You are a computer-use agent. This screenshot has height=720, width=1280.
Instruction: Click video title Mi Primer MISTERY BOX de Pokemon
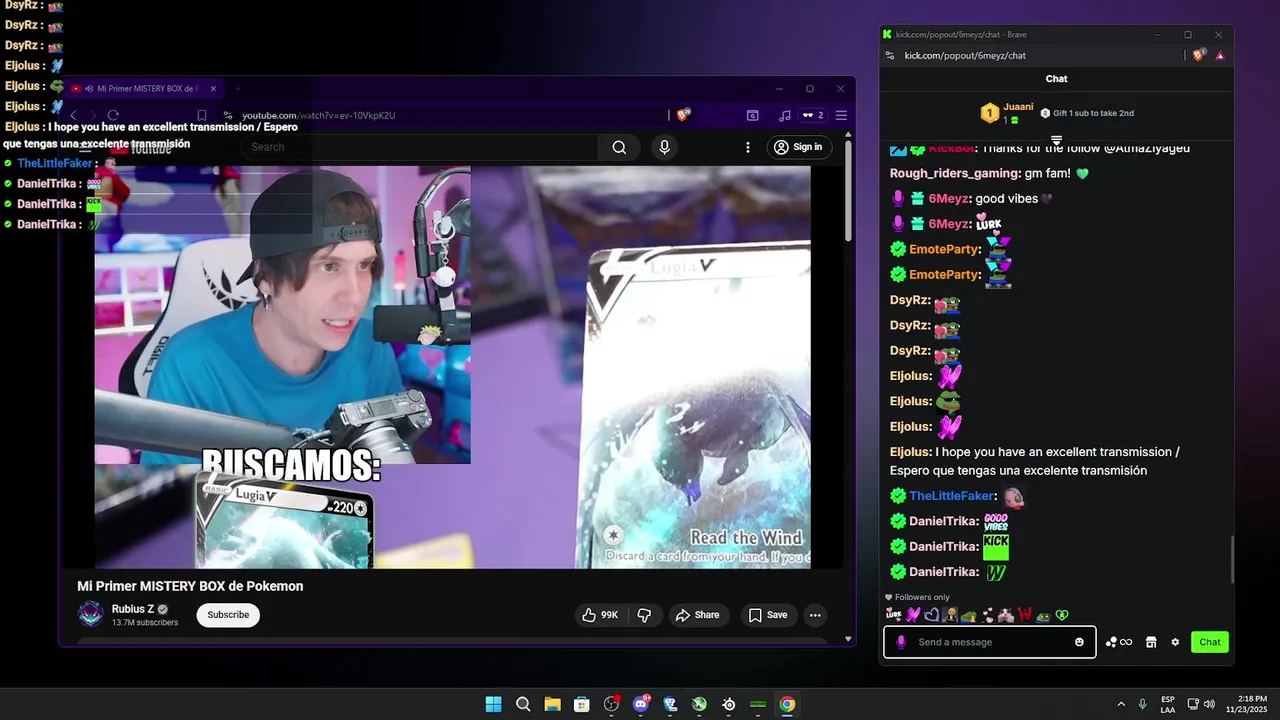click(x=190, y=586)
